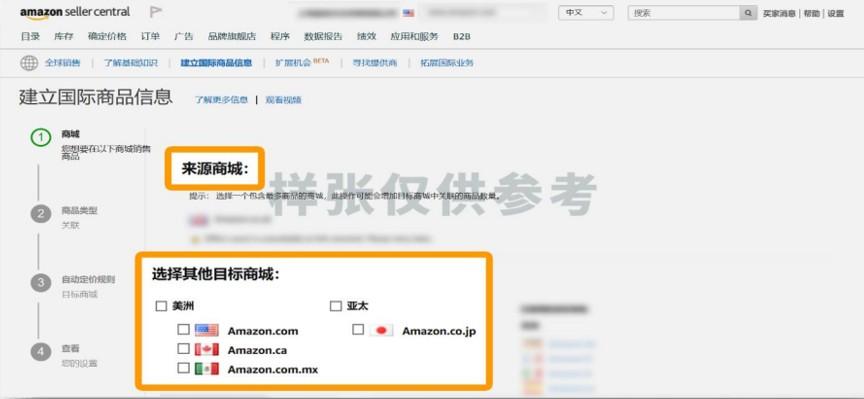Click the globe icon before 全球销售

click(x=29, y=63)
